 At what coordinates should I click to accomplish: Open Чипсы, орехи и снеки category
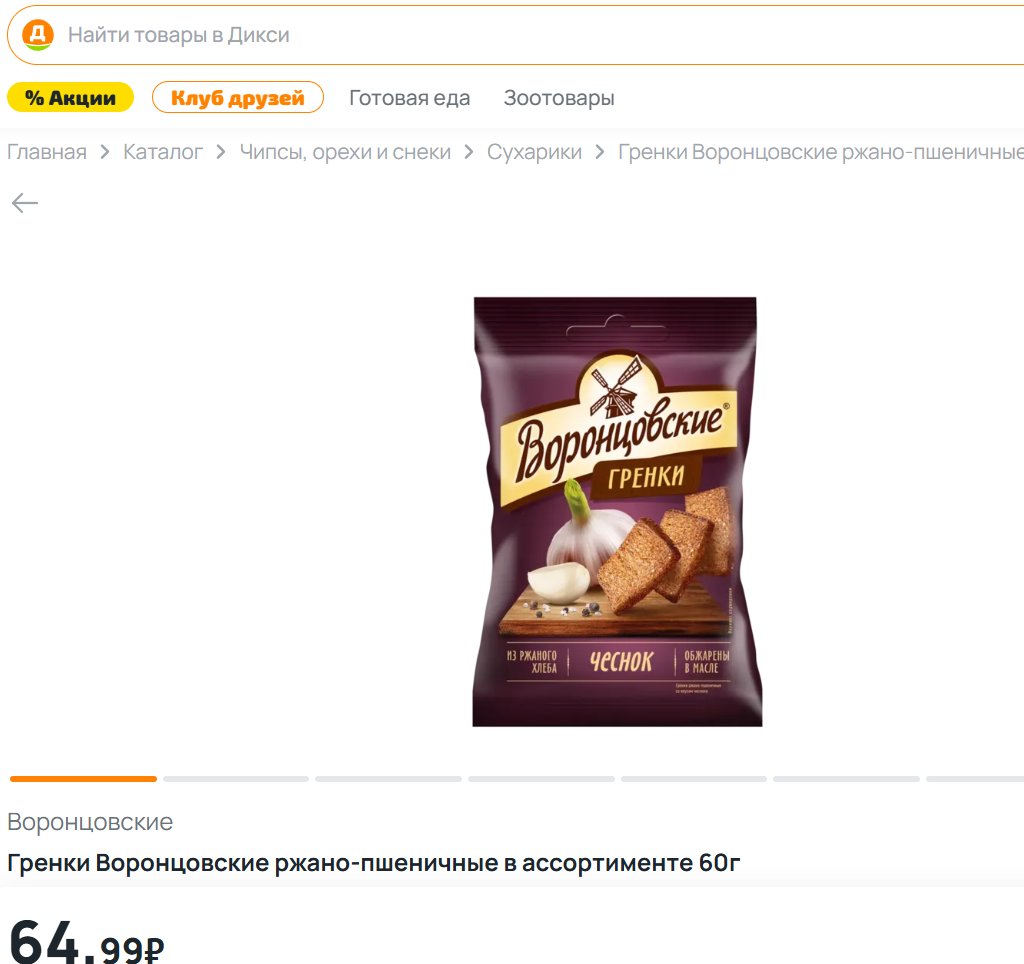point(345,152)
